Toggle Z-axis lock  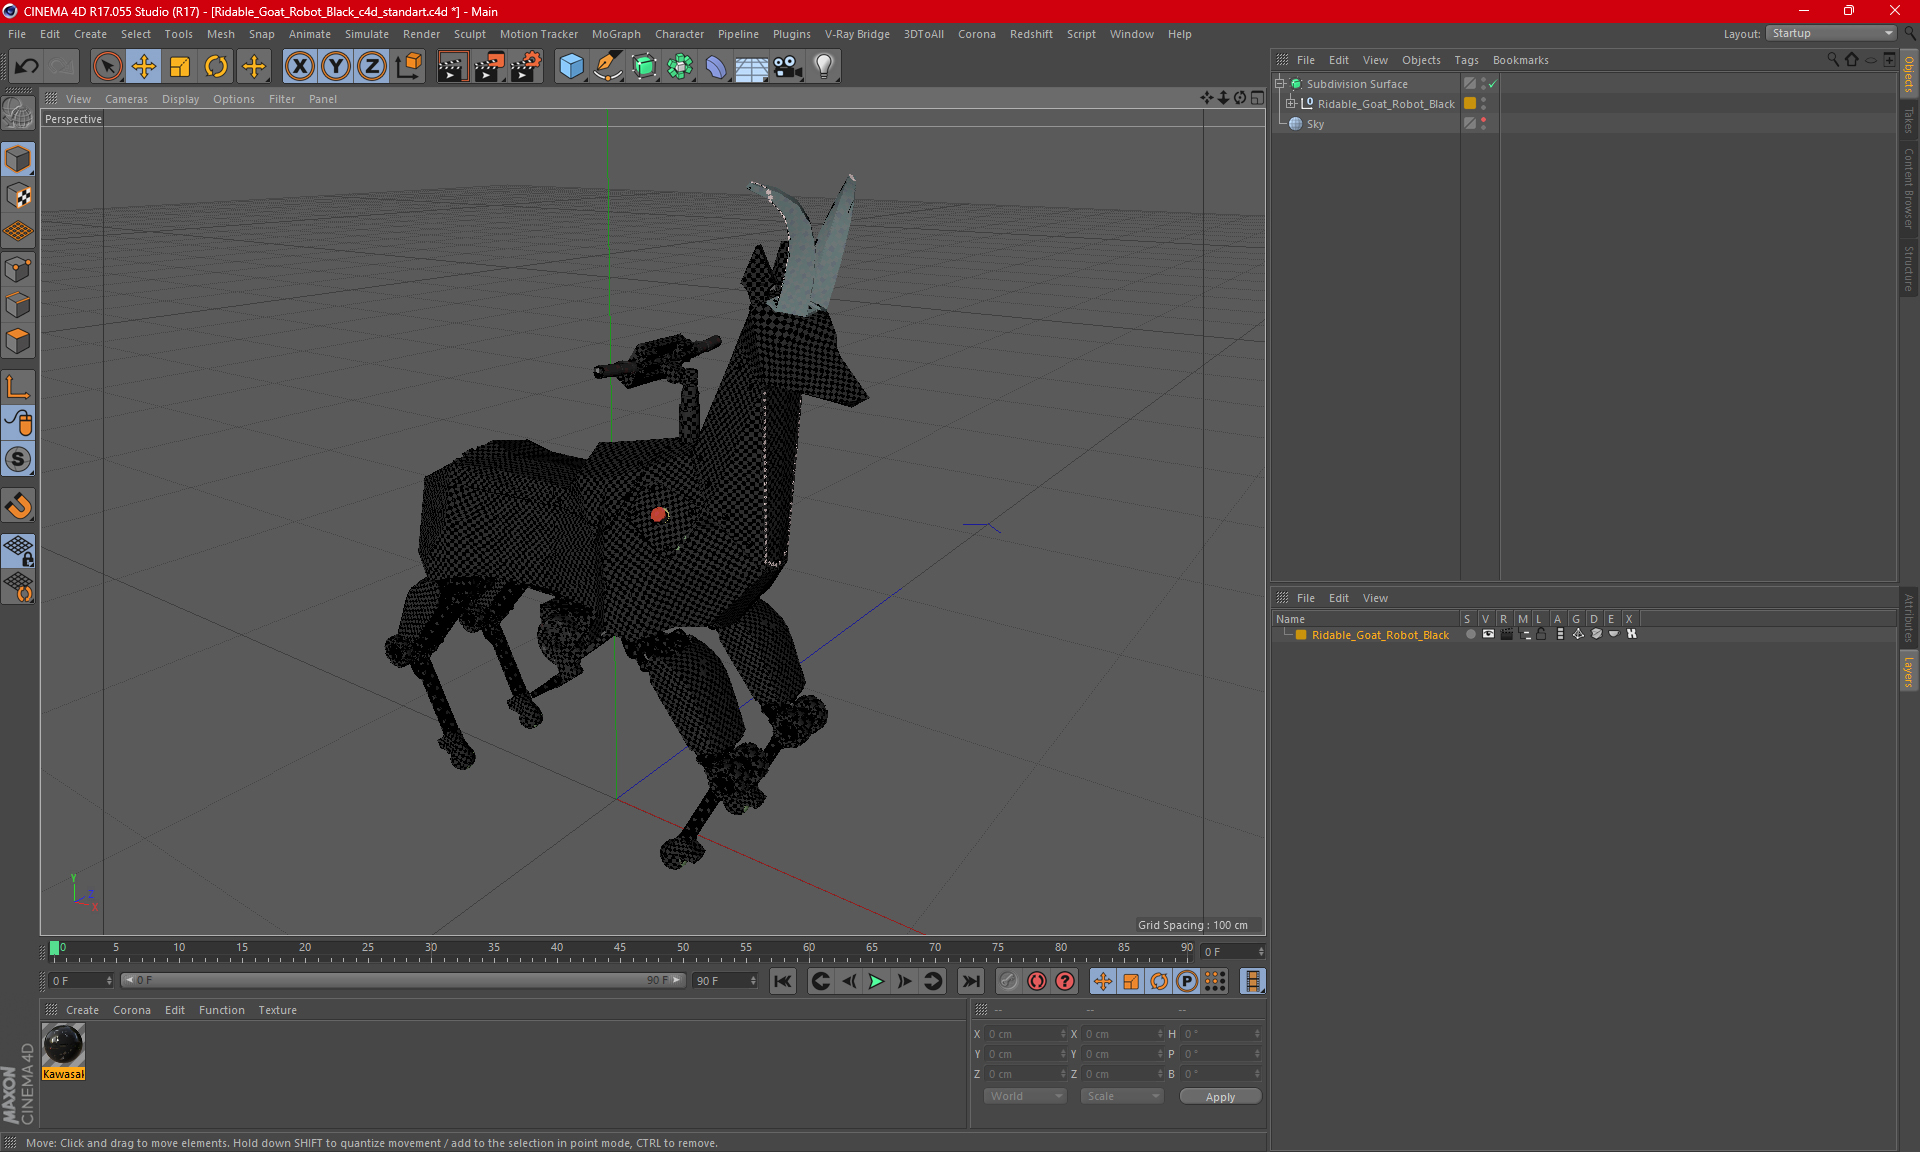(372, 67)
